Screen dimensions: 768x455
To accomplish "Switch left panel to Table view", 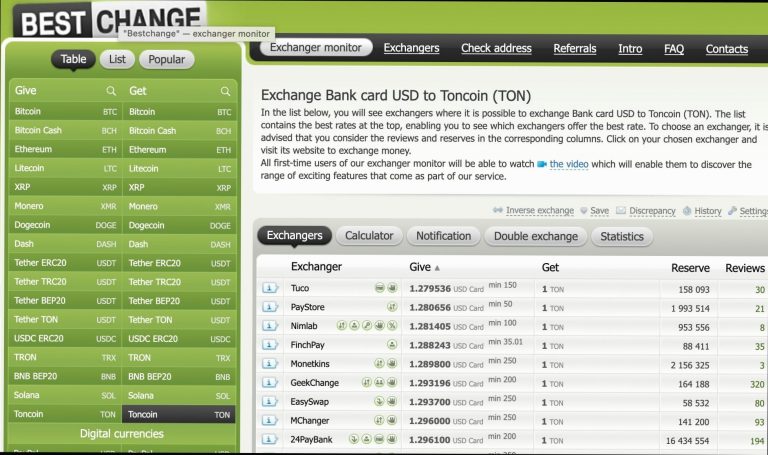I will point(73,59).
